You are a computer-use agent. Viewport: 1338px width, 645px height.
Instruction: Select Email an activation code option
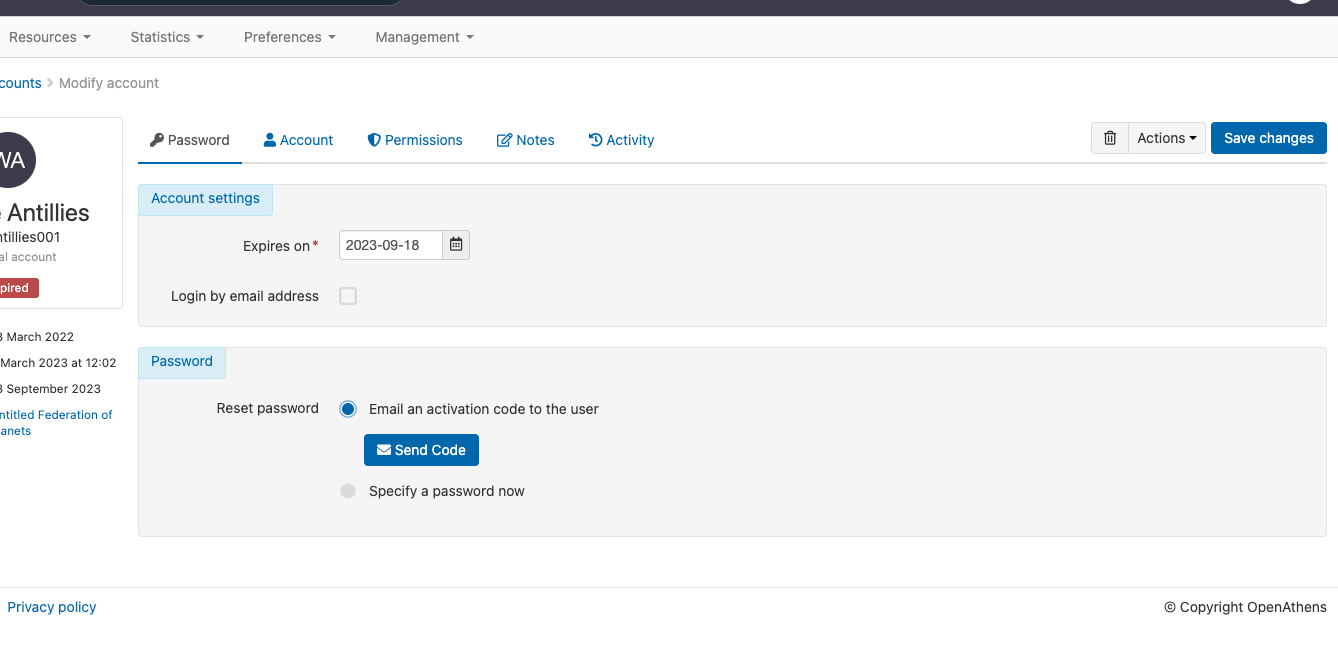pyautogui.click(x=348, y=409)
